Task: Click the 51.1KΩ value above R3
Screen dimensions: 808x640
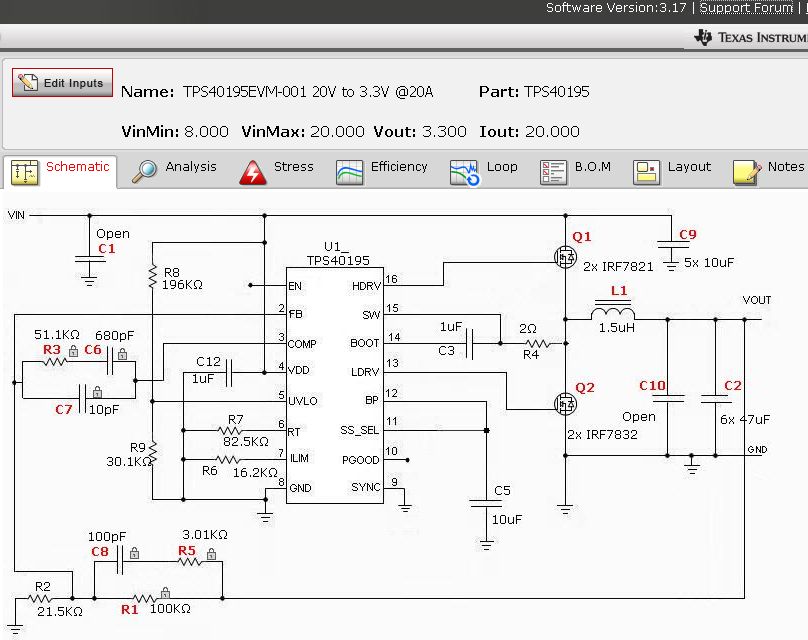Action: pyautogui.click(x=57, y=334)
